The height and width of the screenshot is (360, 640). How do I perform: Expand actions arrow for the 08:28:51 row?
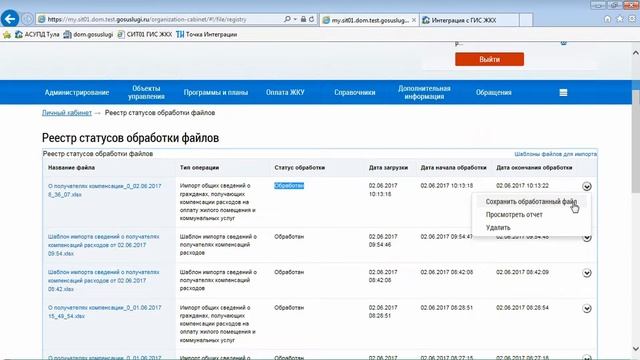587,309
